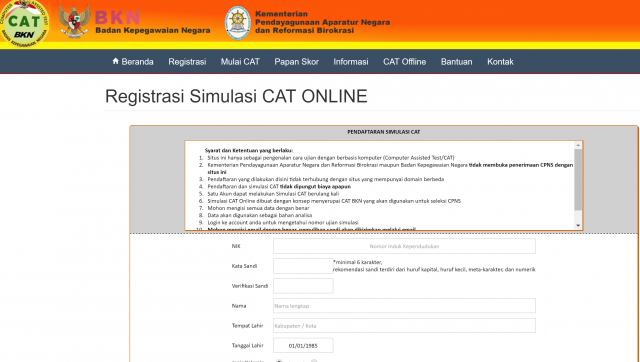
Task: Focus the Tempat Lahir input field
Action: pos(404,326)
